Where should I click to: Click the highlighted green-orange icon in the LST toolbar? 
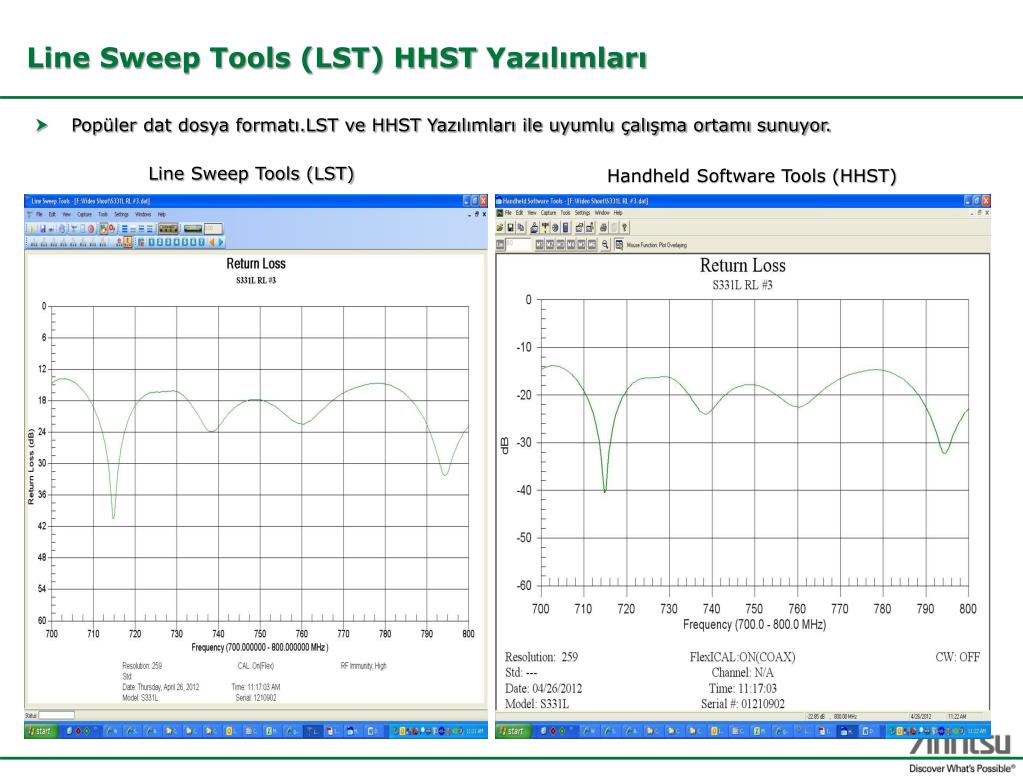point(104,228)
